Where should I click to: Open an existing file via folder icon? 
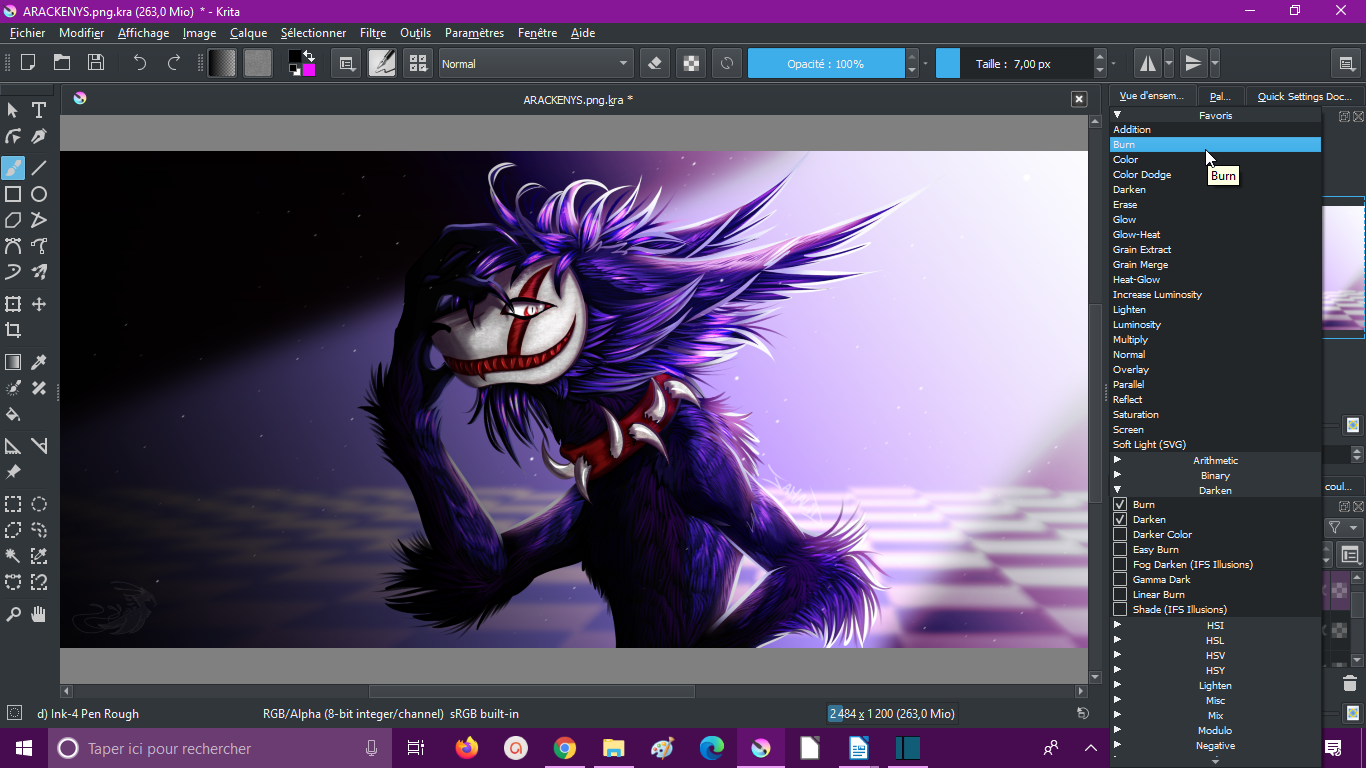(x=62, y=63)
